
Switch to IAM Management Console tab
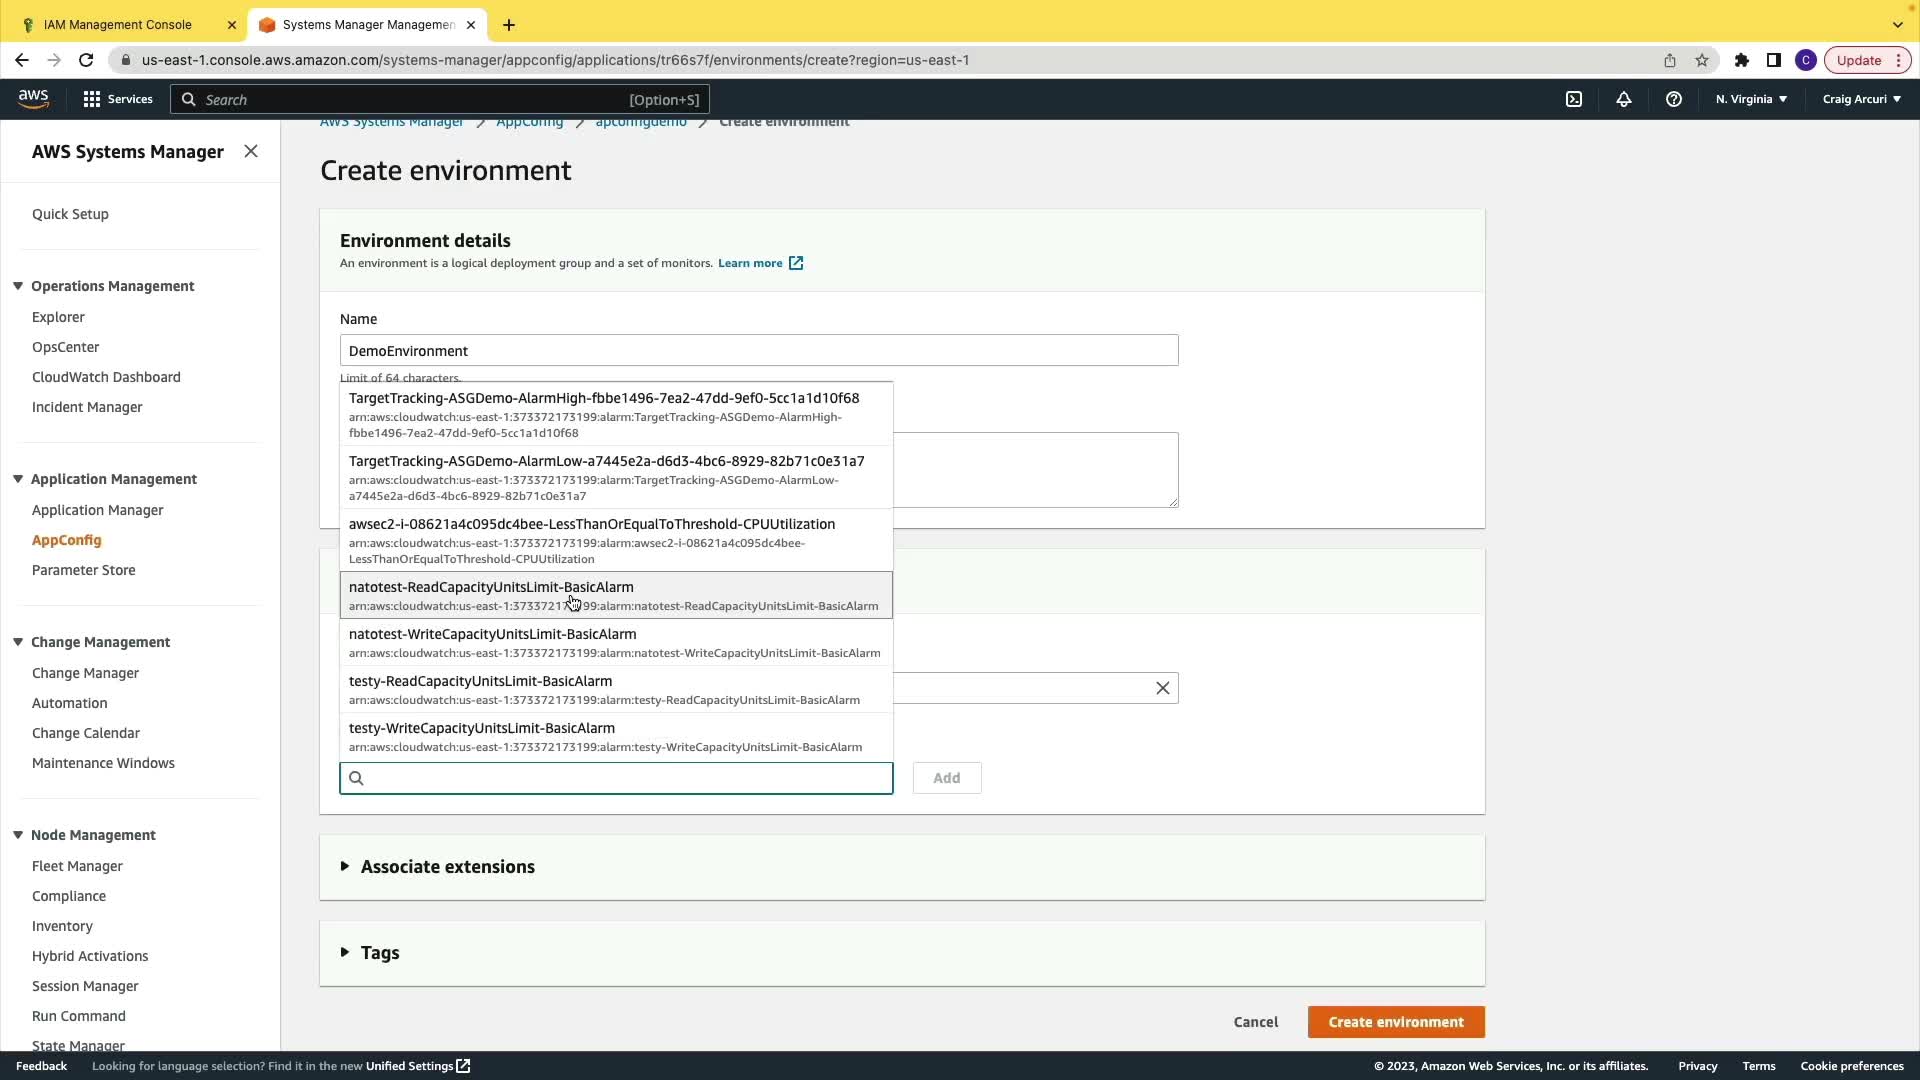point(118,24)
